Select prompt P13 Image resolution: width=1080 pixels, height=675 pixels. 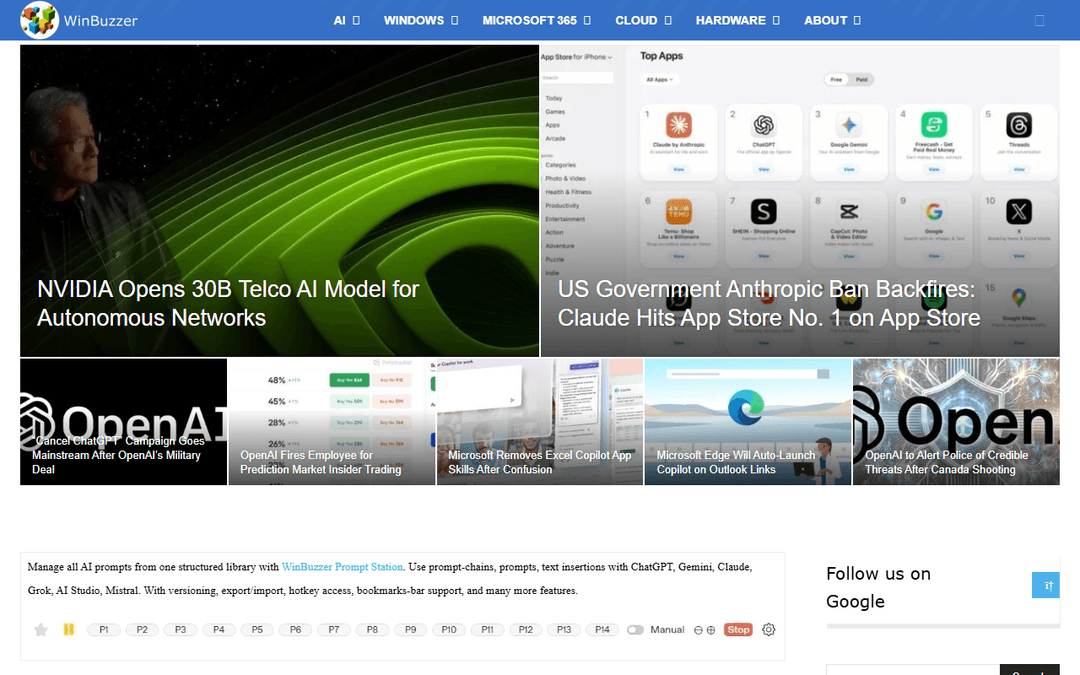564,630
